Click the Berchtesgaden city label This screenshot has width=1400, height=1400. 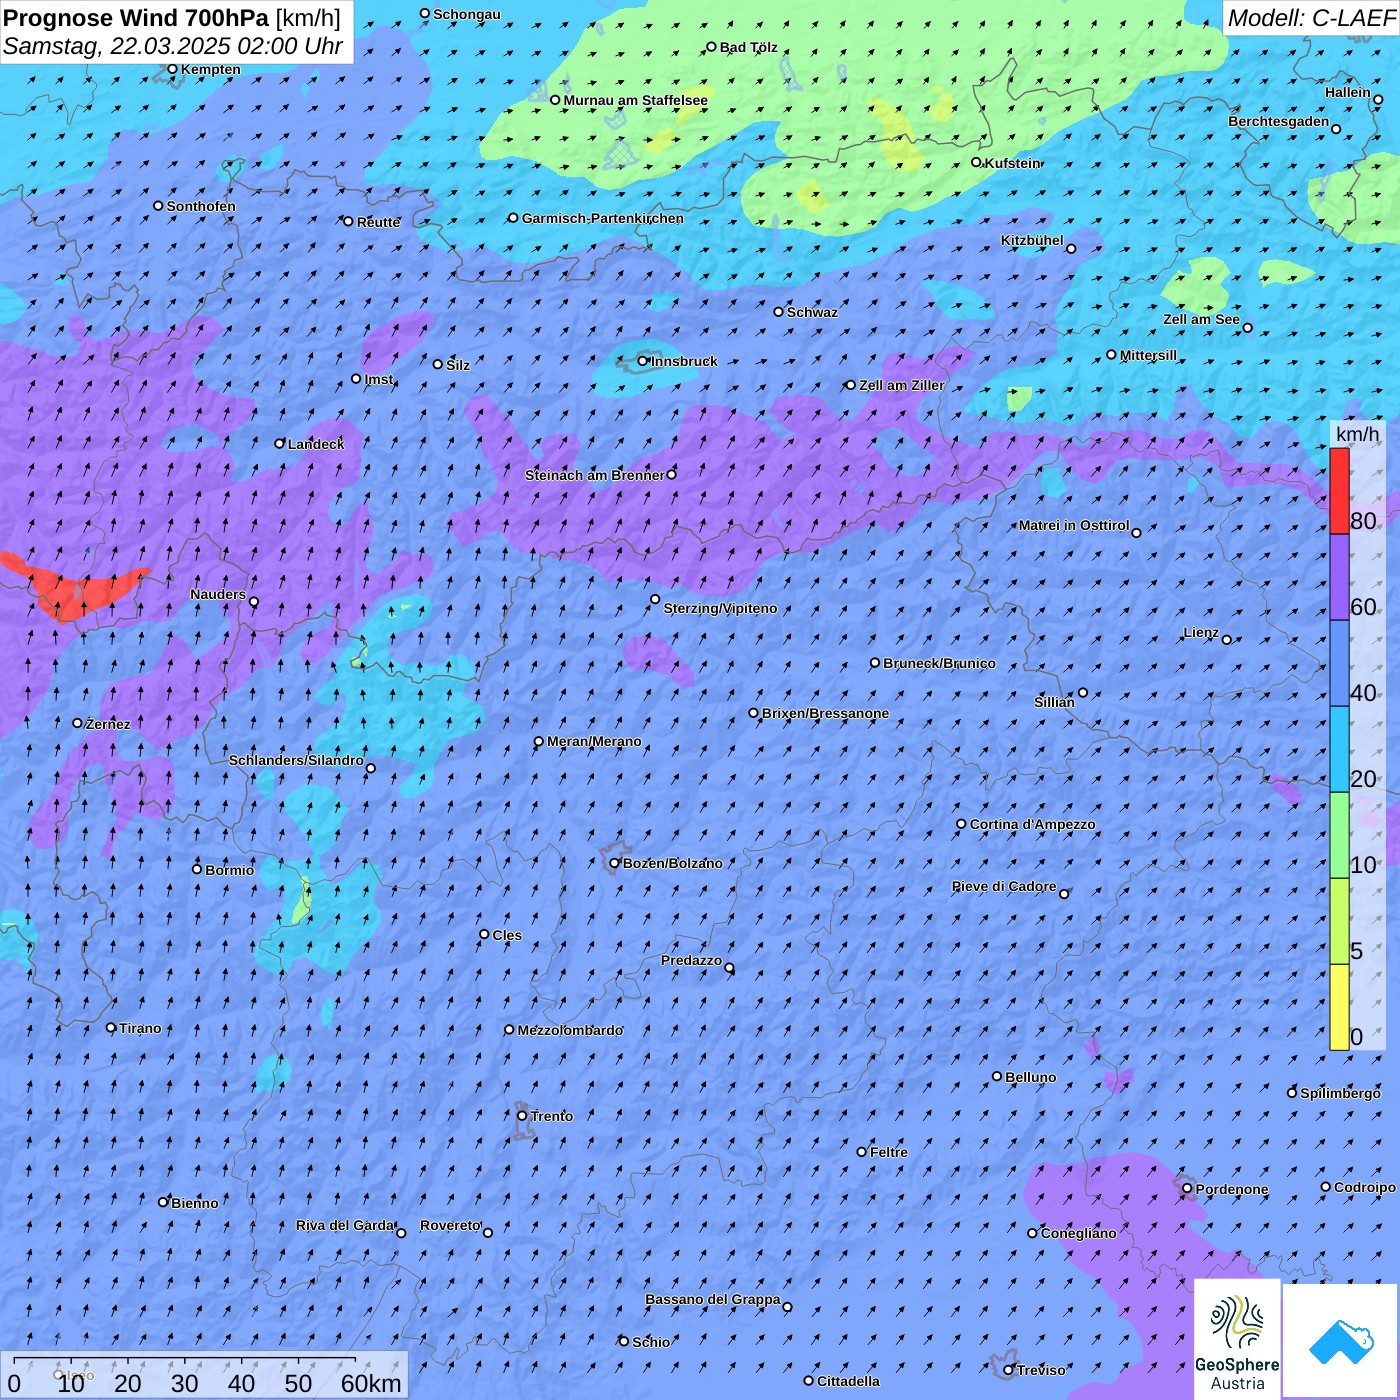pyautogui.click(x=1278, y=121)
